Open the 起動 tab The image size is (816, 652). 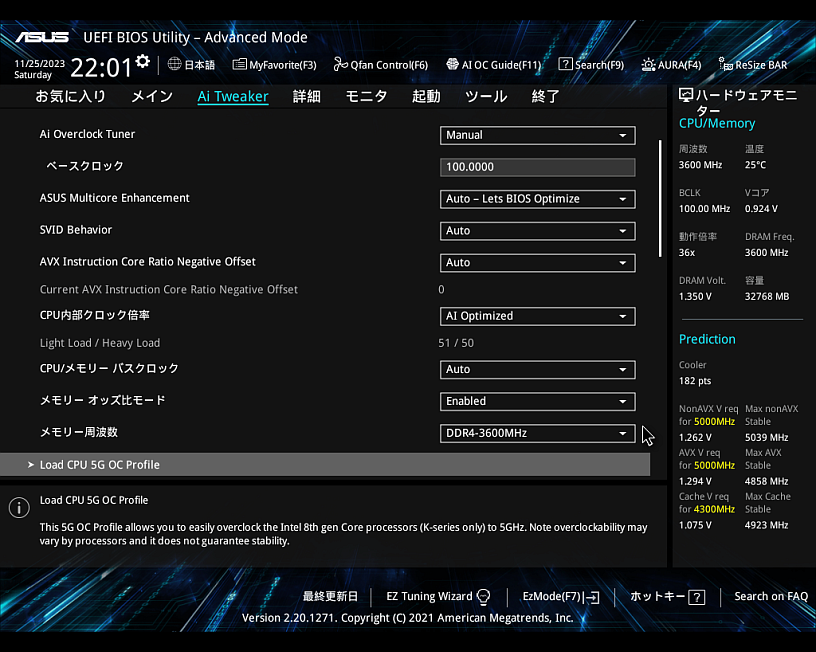coord(426,96)
